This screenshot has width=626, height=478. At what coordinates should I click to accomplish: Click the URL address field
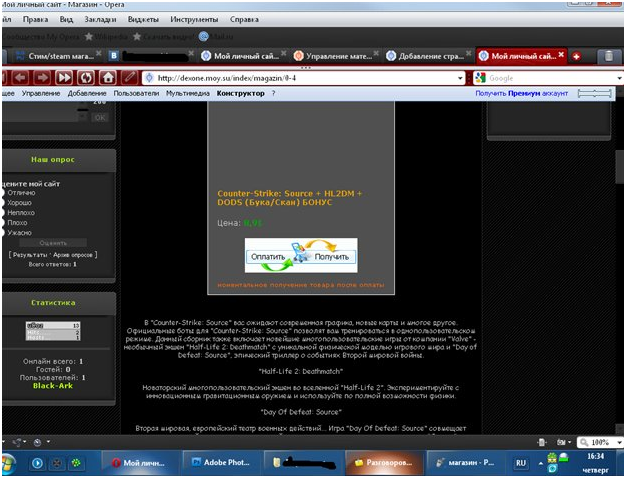(305, 78)
